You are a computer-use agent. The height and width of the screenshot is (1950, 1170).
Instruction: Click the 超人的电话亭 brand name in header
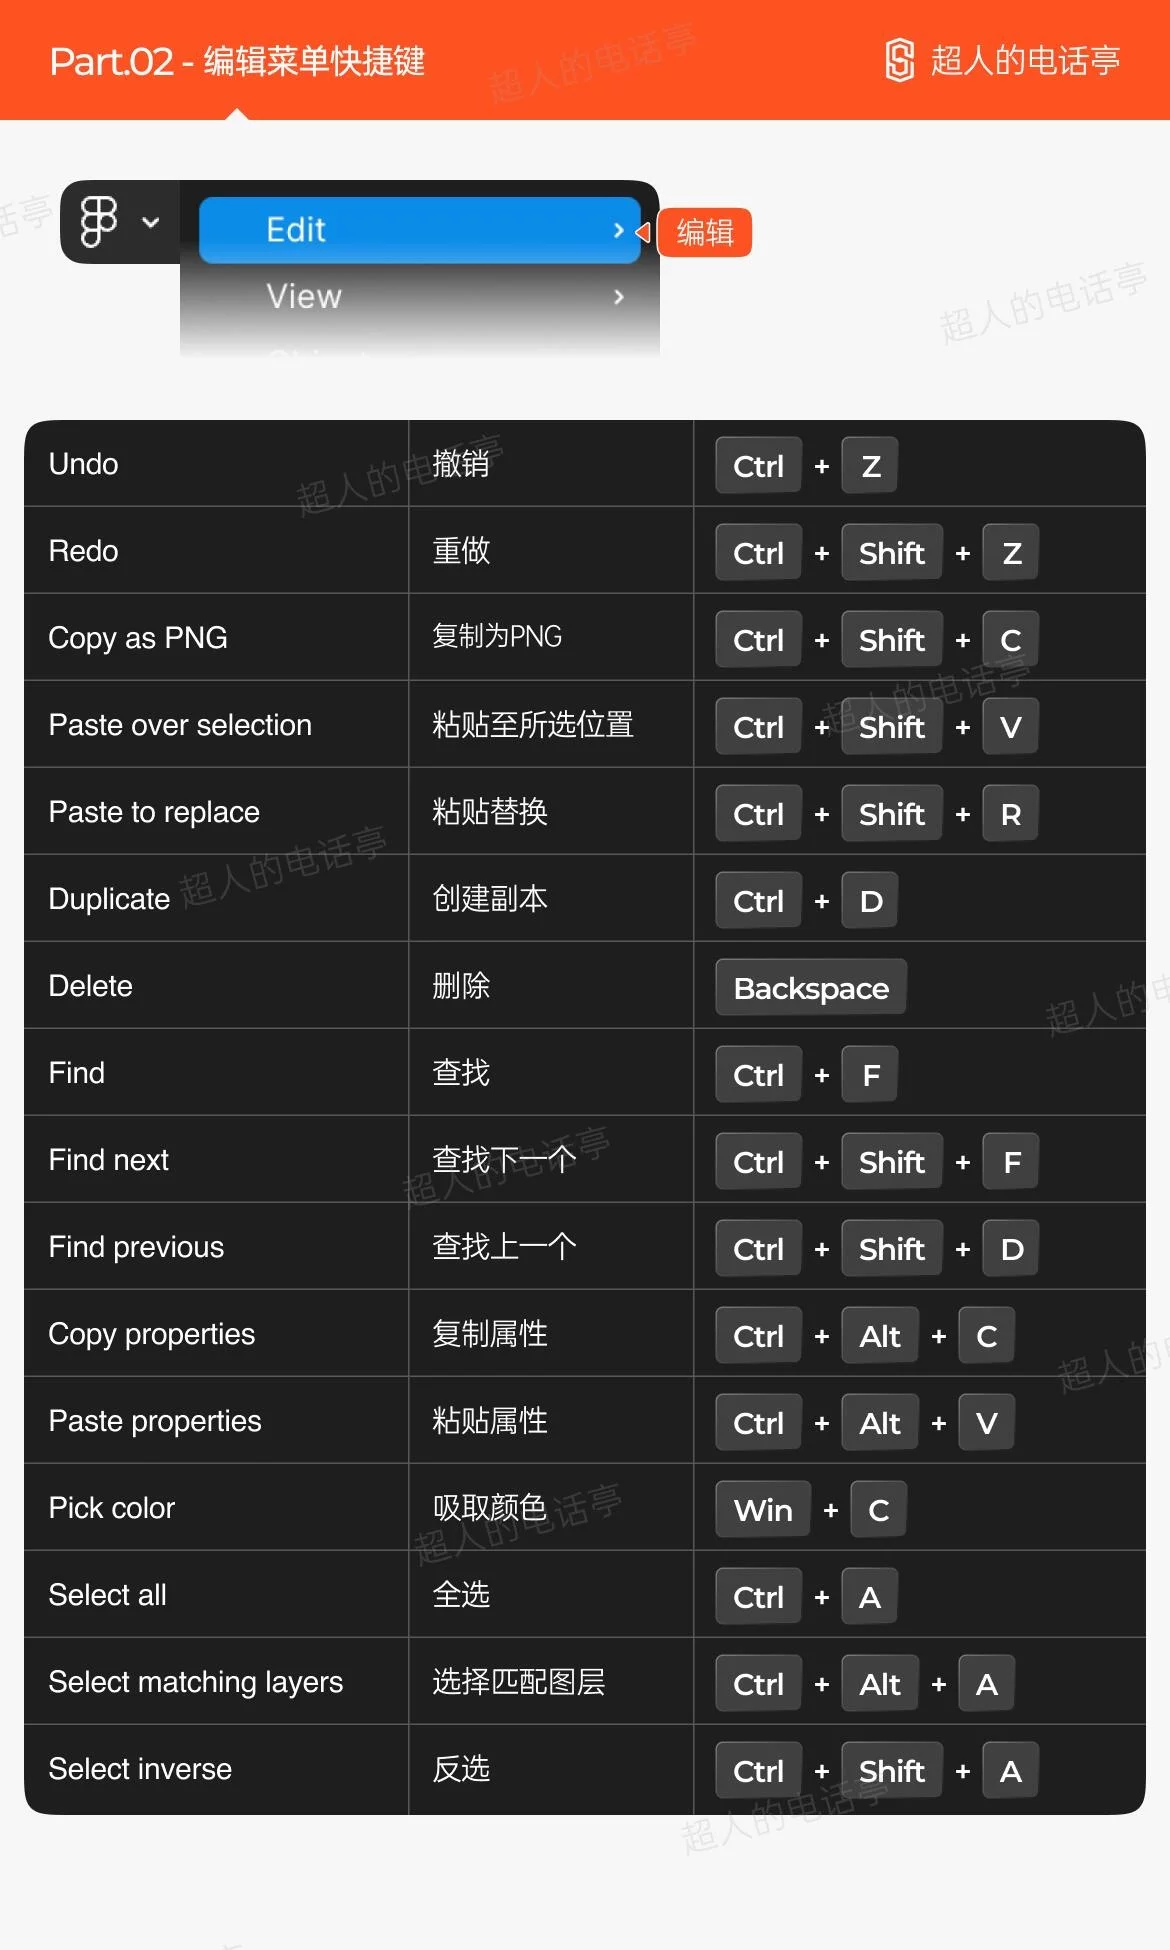point(1025,61)
